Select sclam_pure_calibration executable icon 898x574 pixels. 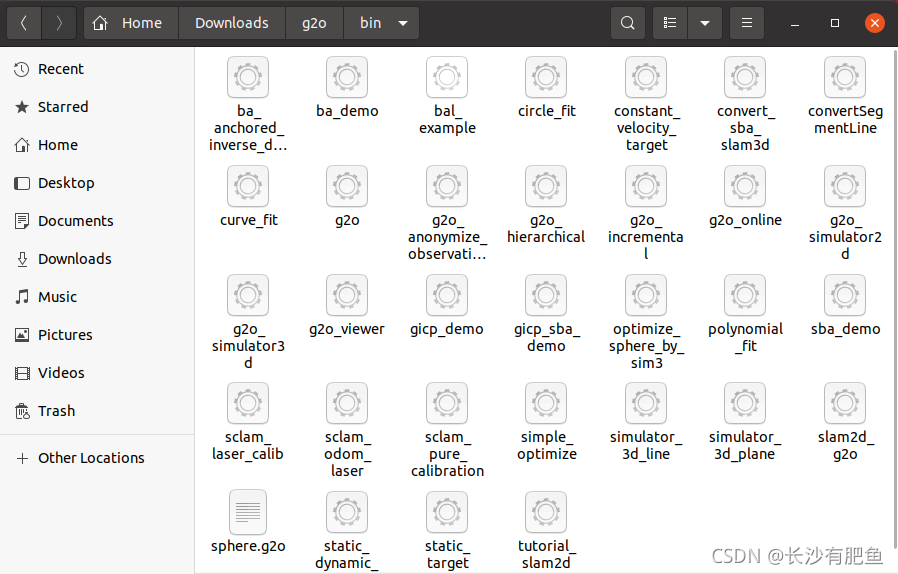[x=447, y=403]
